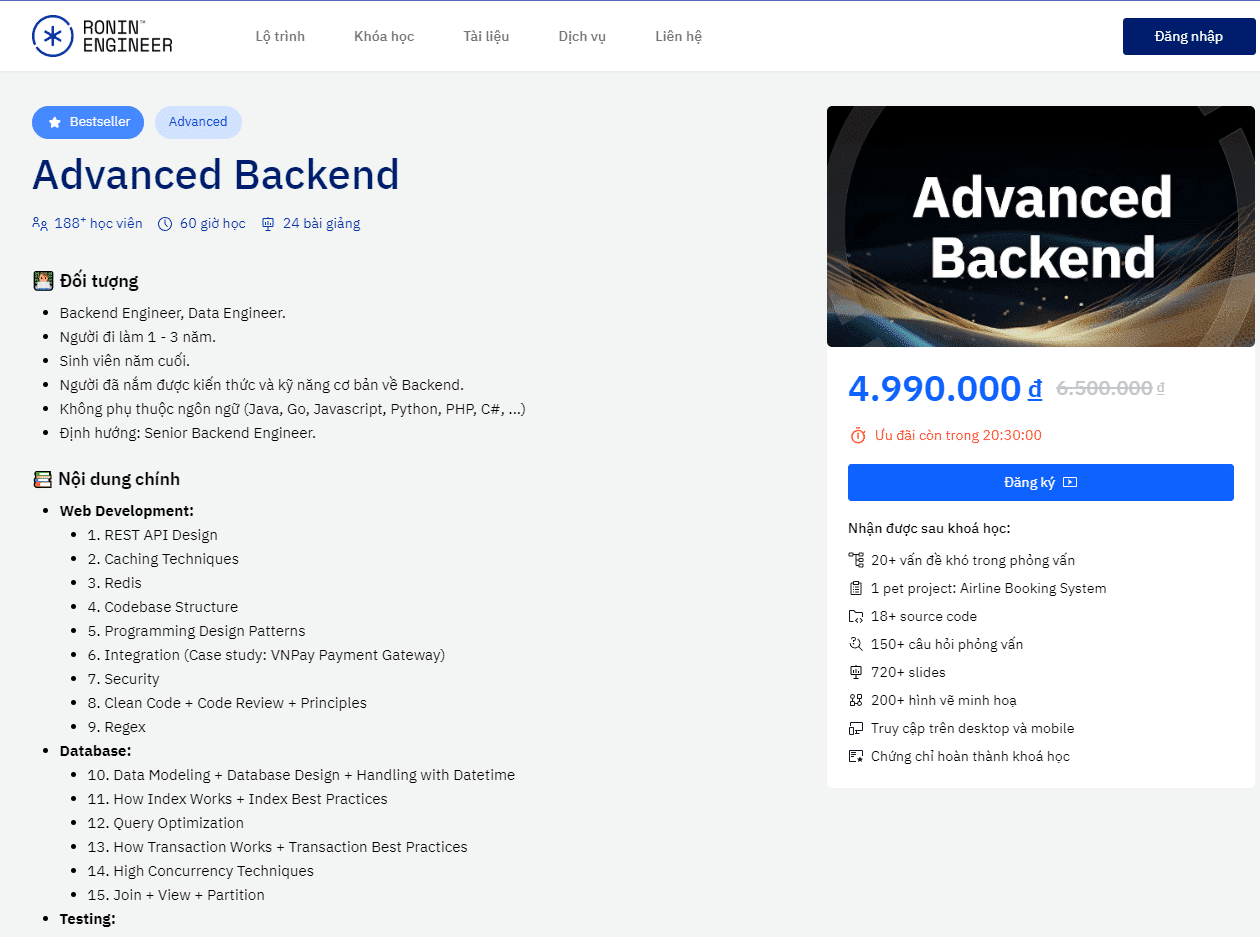Click 'Backend Engineer, Data Engineer.' list item
The image size is (1260, 937).
[x=172, y=313]
